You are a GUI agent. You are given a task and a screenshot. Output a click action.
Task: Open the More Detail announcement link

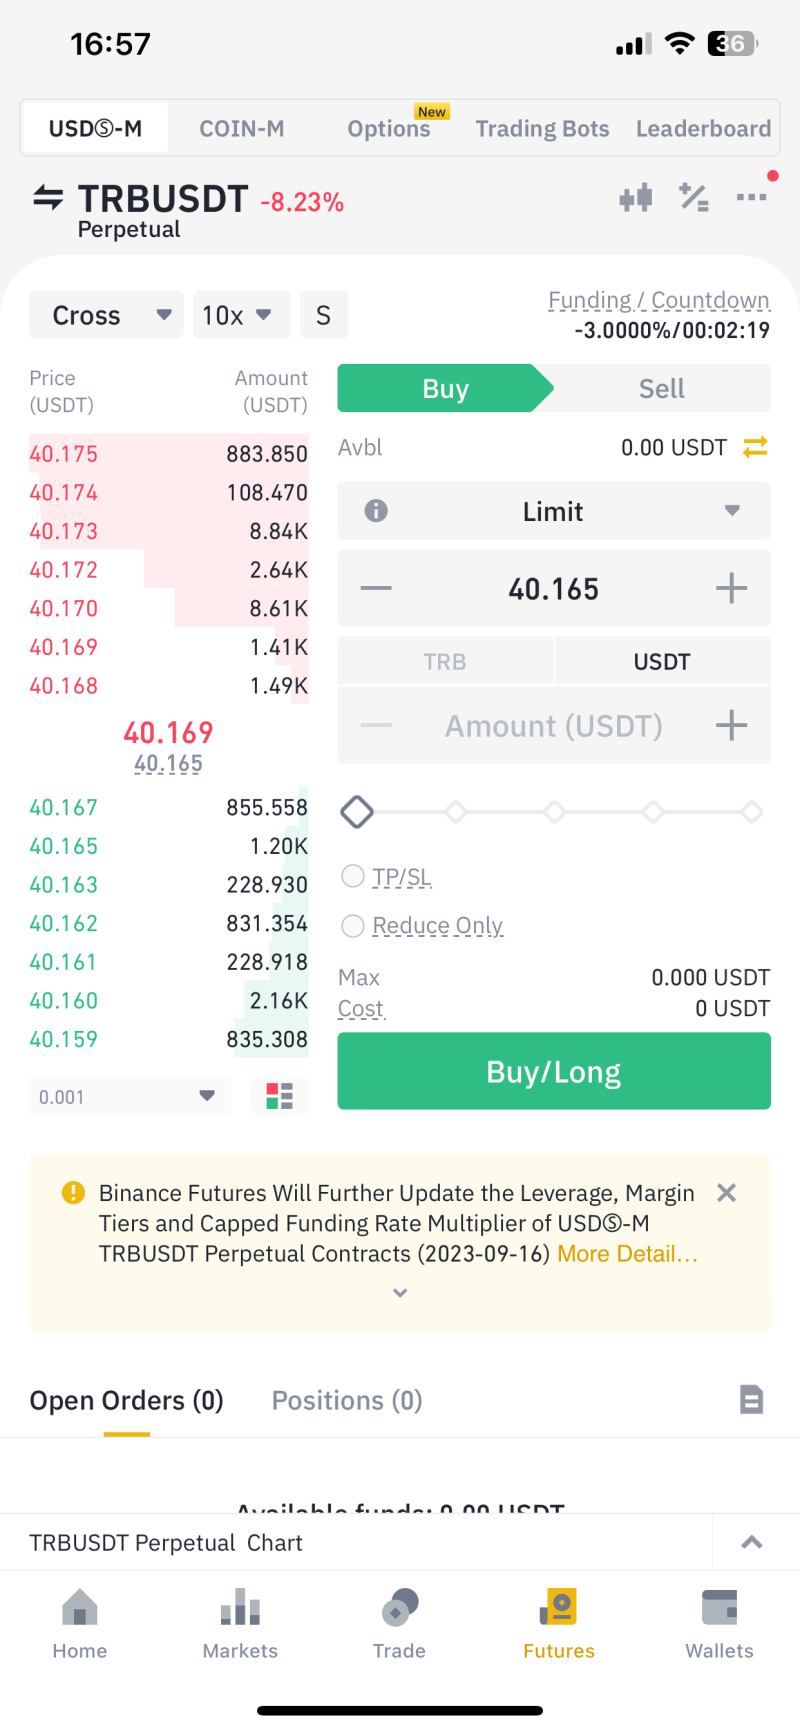pyautogui.click(x=626, y=1254)
